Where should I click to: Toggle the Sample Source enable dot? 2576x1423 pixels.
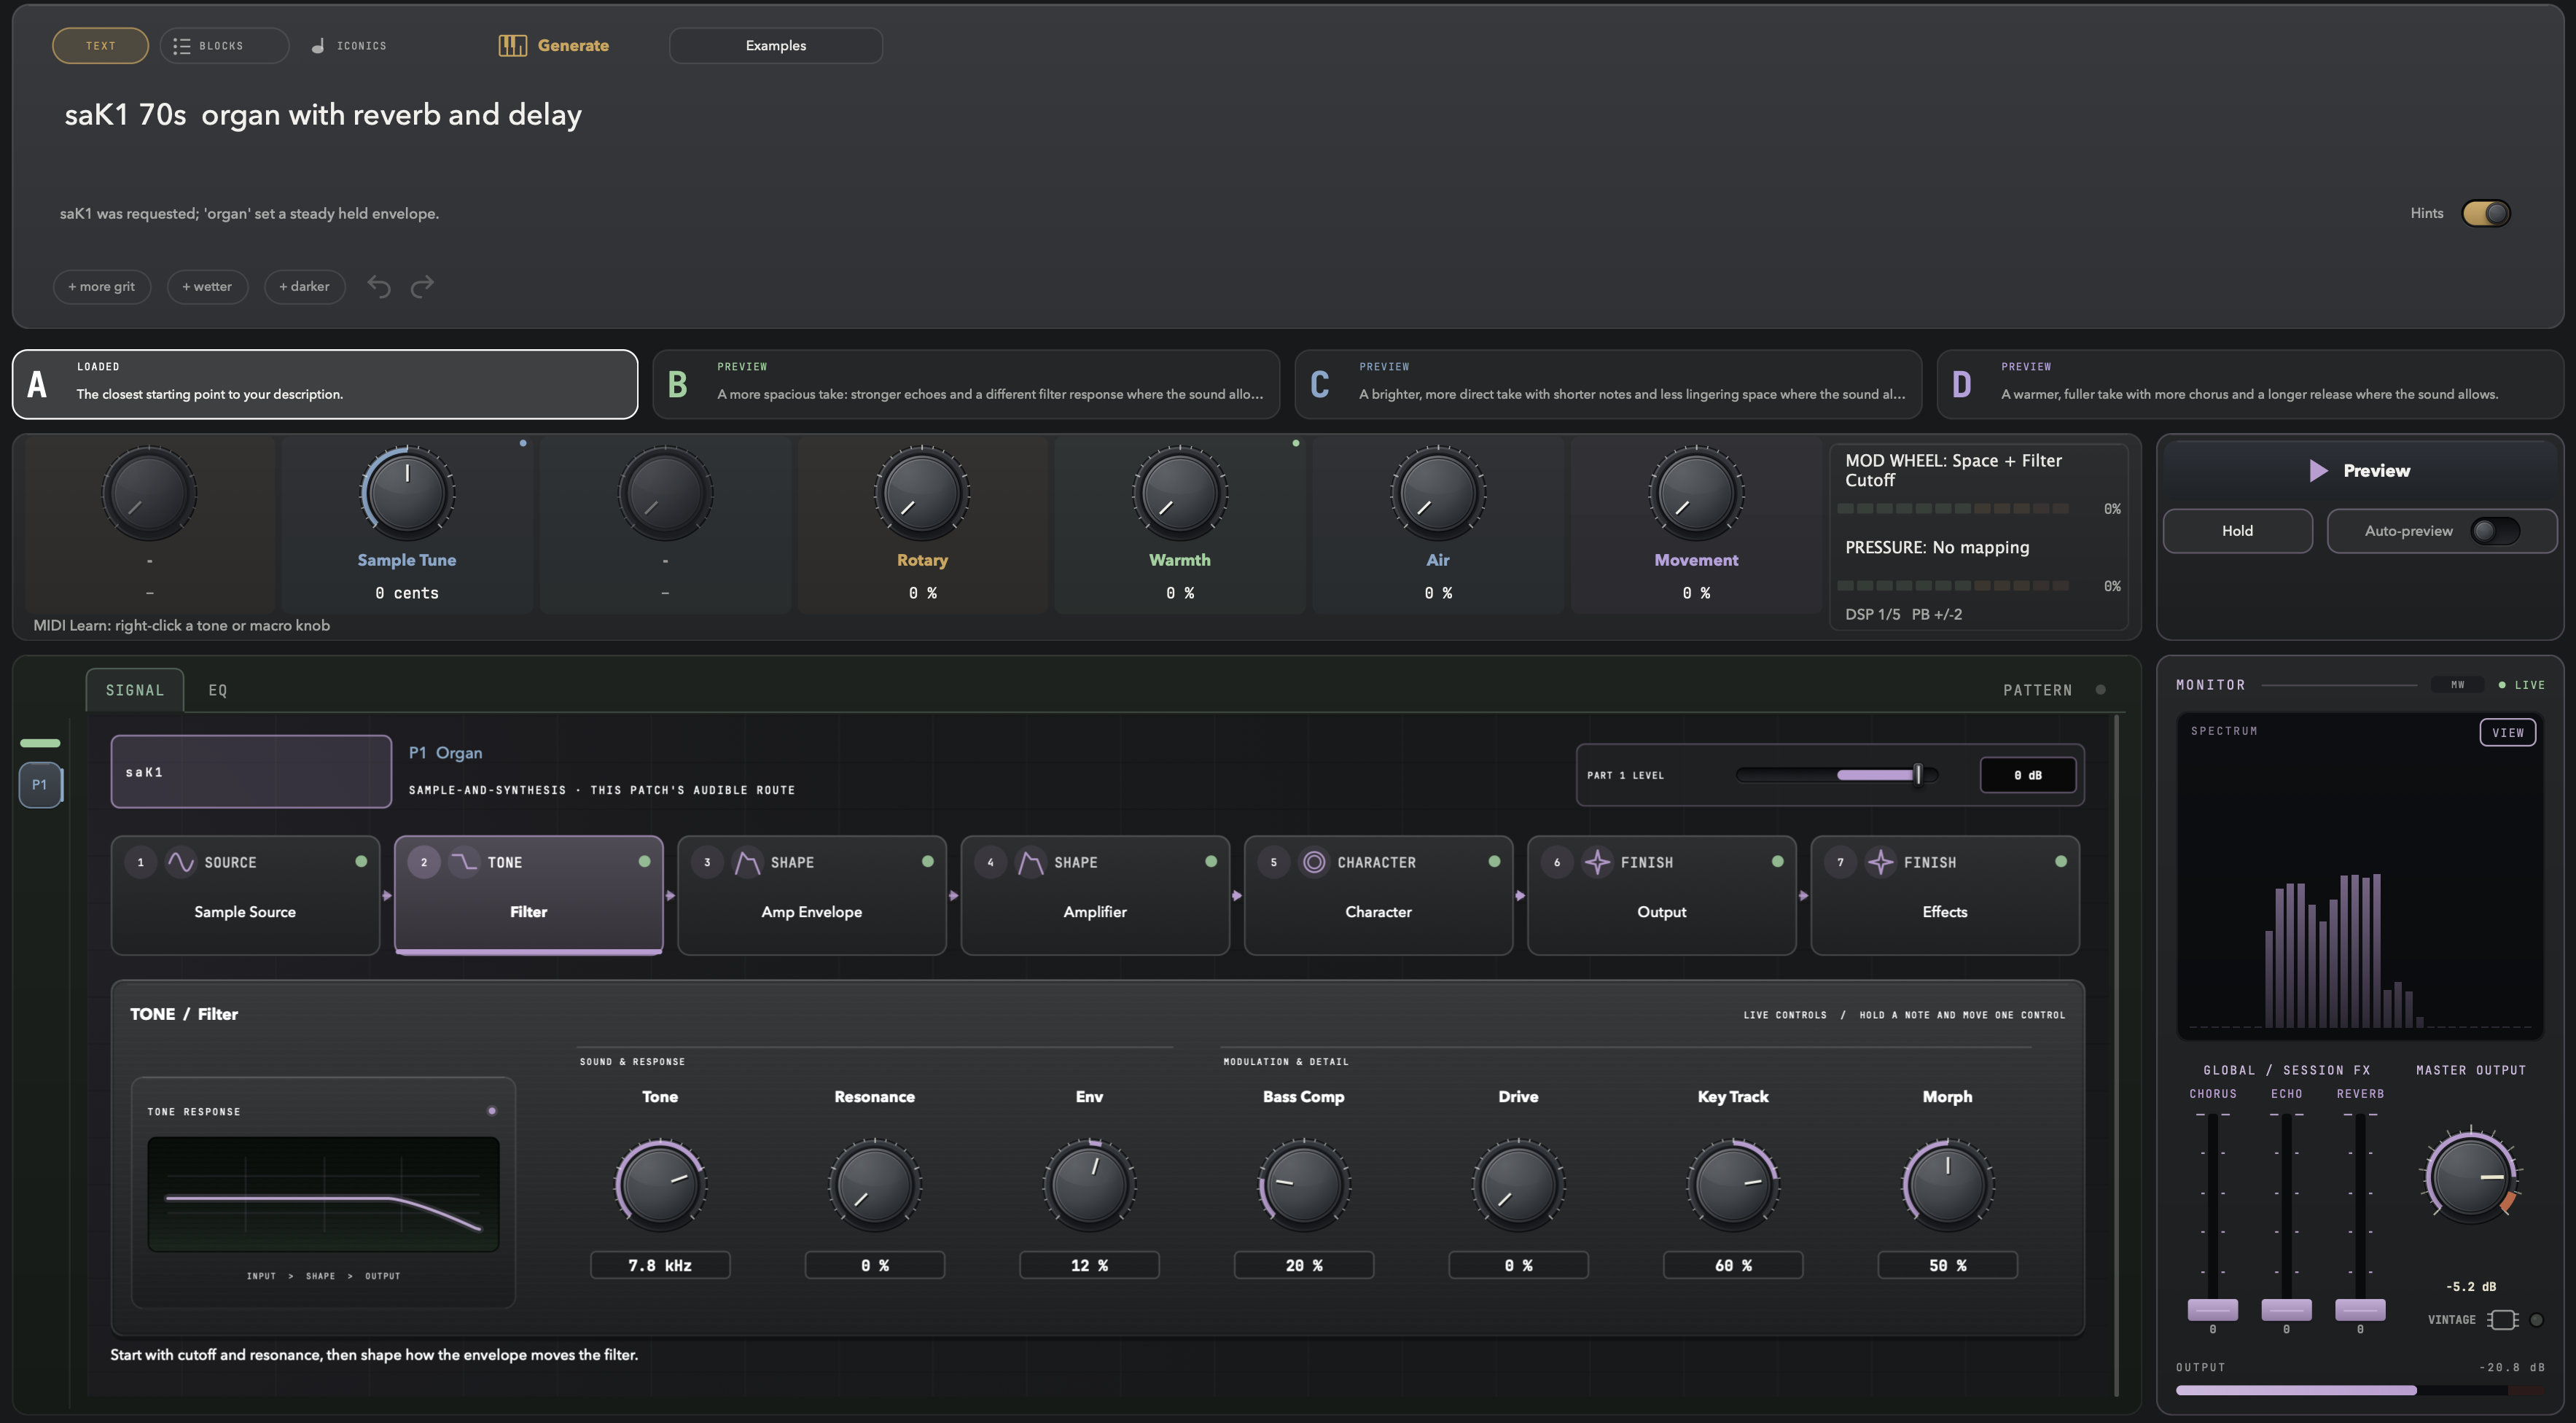pos(361,861)
